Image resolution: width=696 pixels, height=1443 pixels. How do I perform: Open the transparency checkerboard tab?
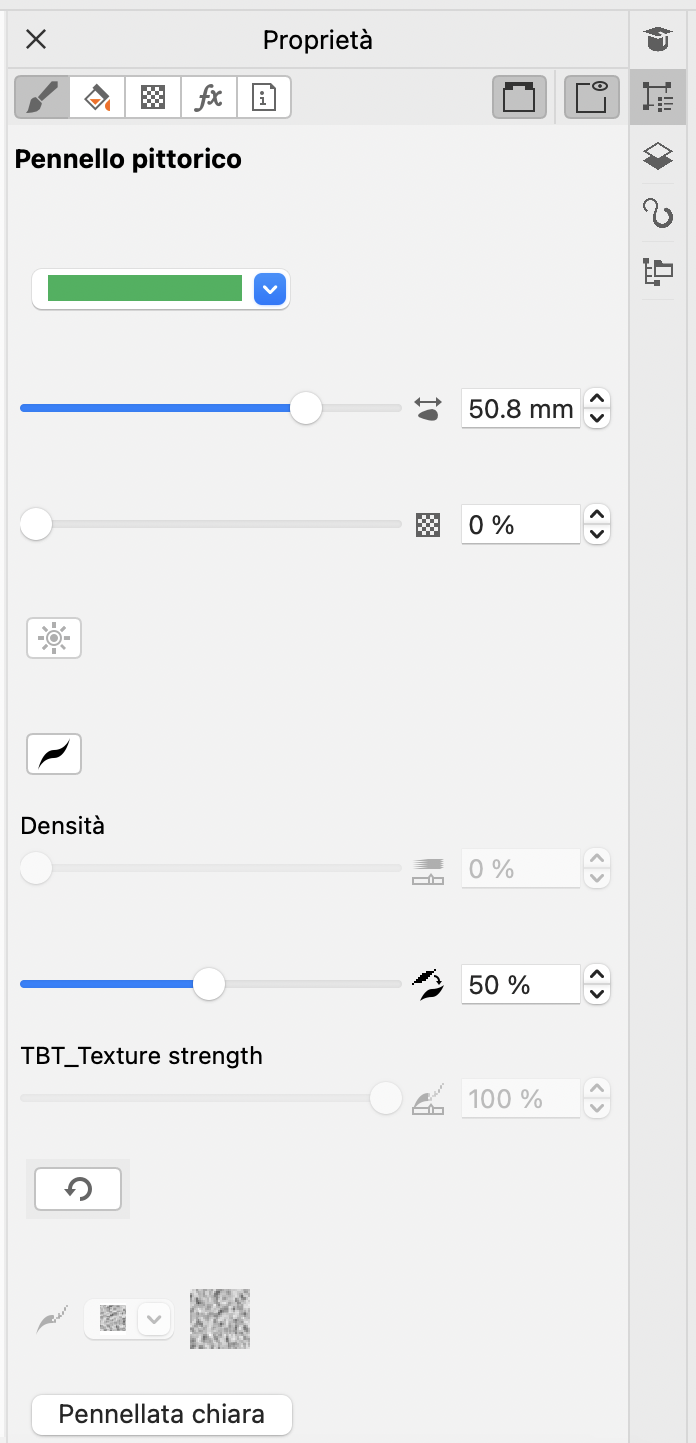point(153,98)
